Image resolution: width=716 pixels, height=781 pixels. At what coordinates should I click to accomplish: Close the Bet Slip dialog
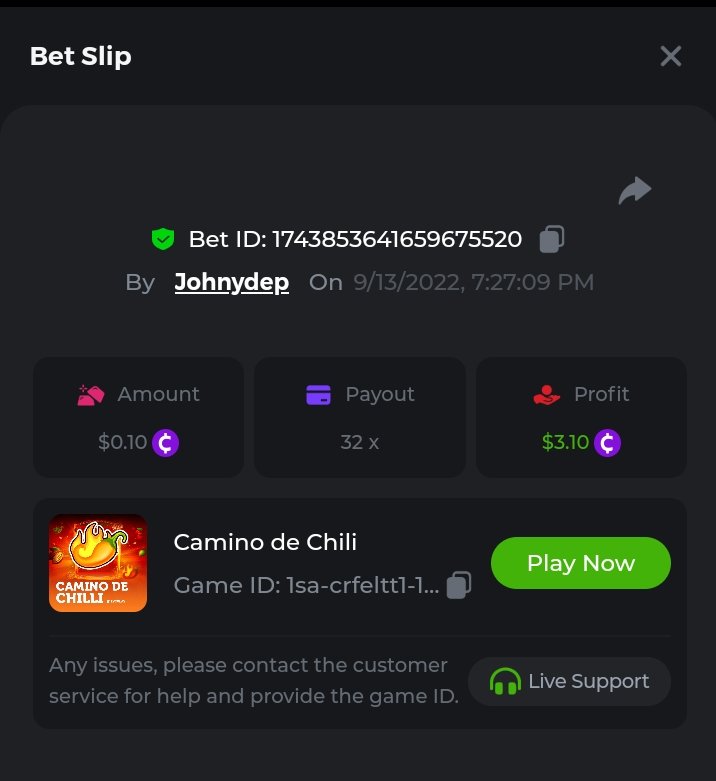(x=670, y=56)
